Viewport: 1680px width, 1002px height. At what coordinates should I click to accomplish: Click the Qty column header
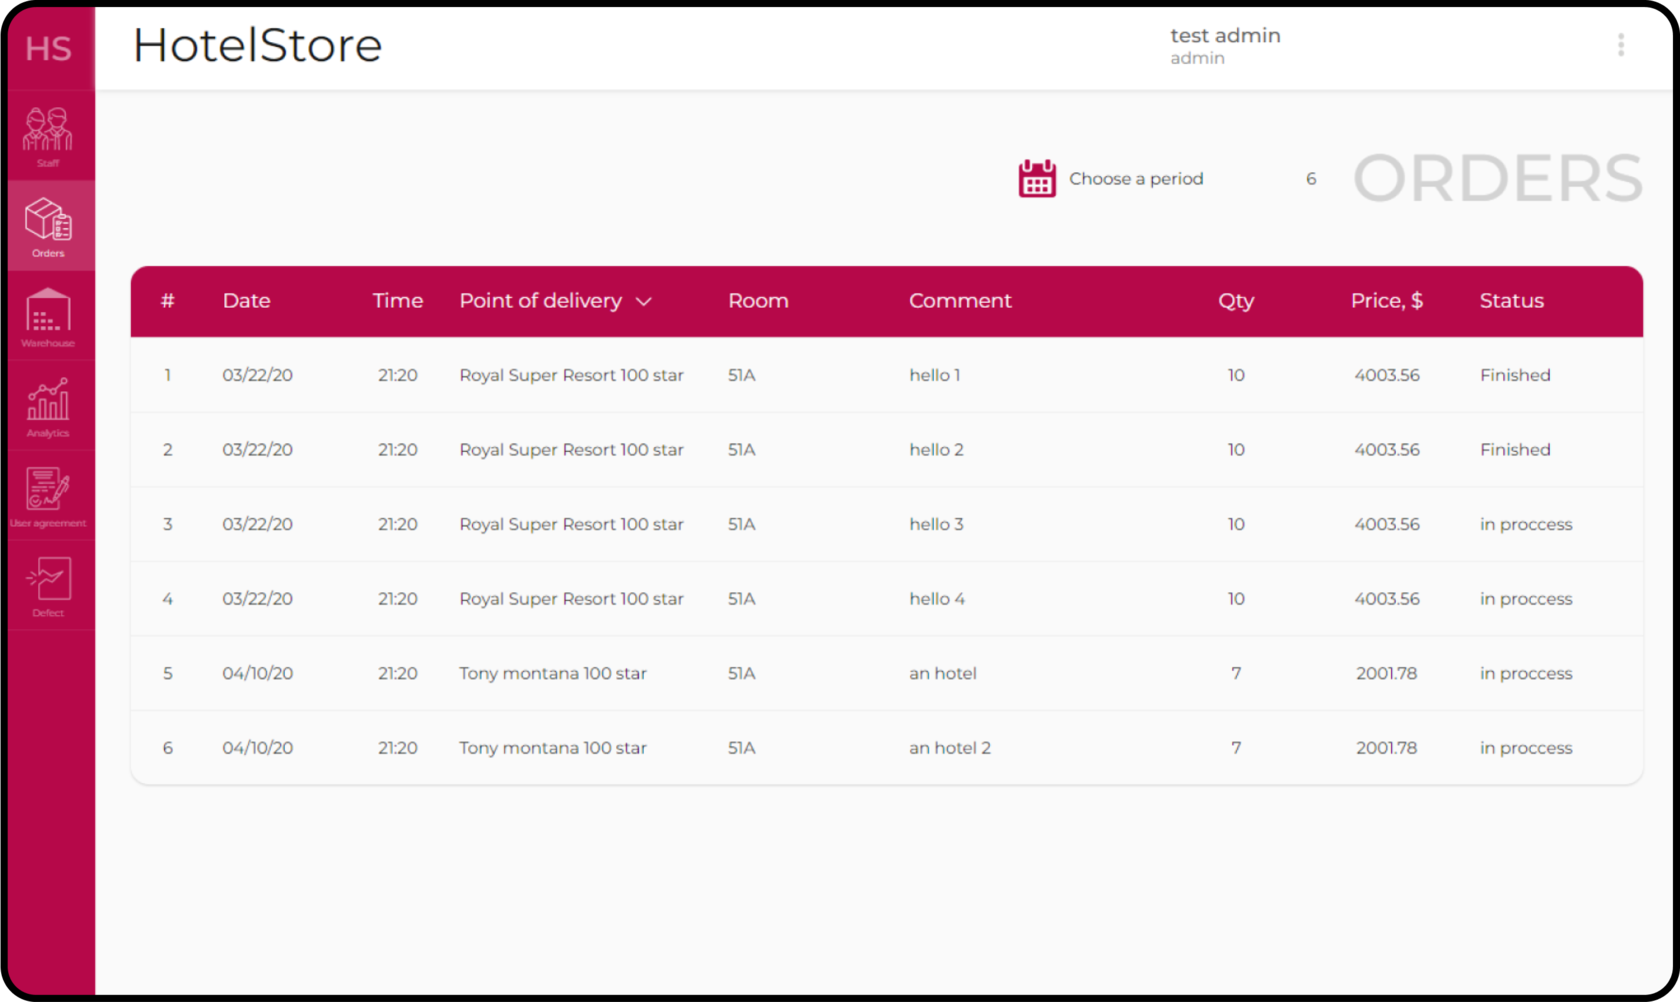pyautogui.click(x=1236, y=301)
